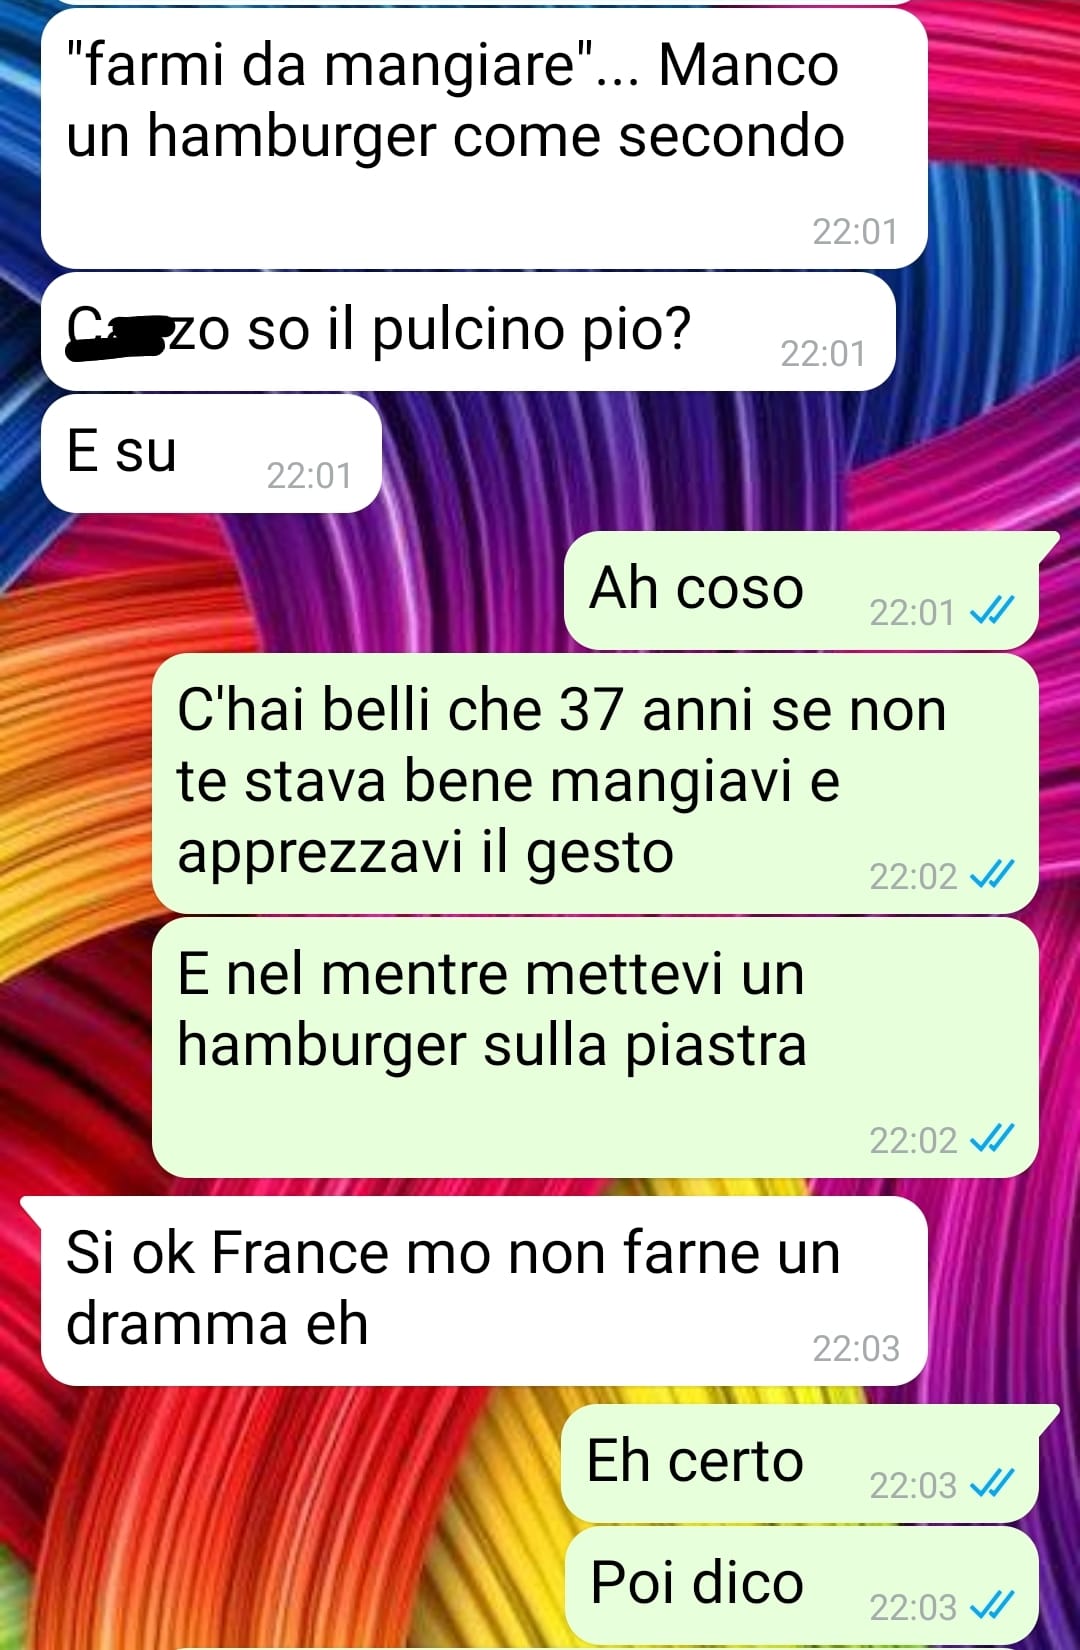Select the 'E nel mentre mettevi un hamburger' message
Screen dimensions: 1080x1650
(x=595, y=1047)
